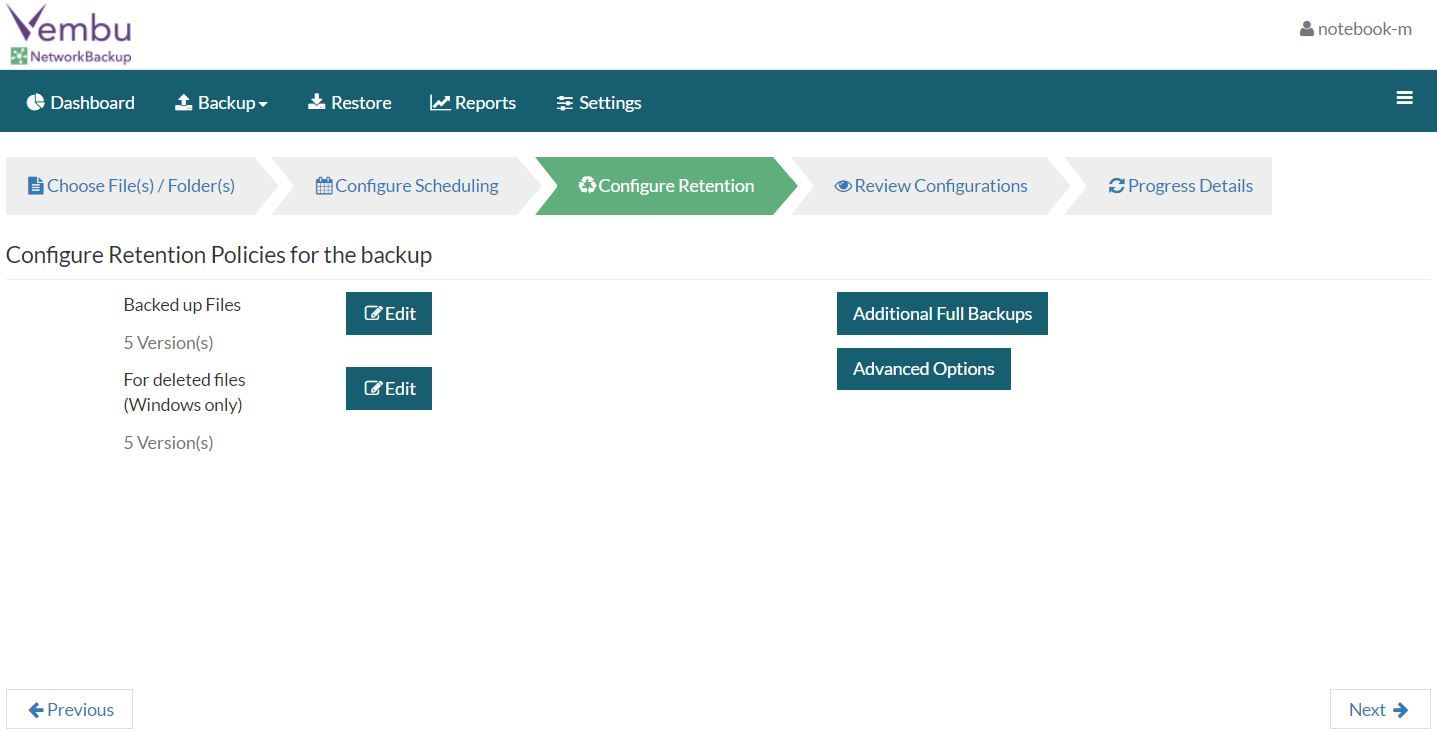Open Advanced Options for retention

pyautogui.click(x=922, y=368)
